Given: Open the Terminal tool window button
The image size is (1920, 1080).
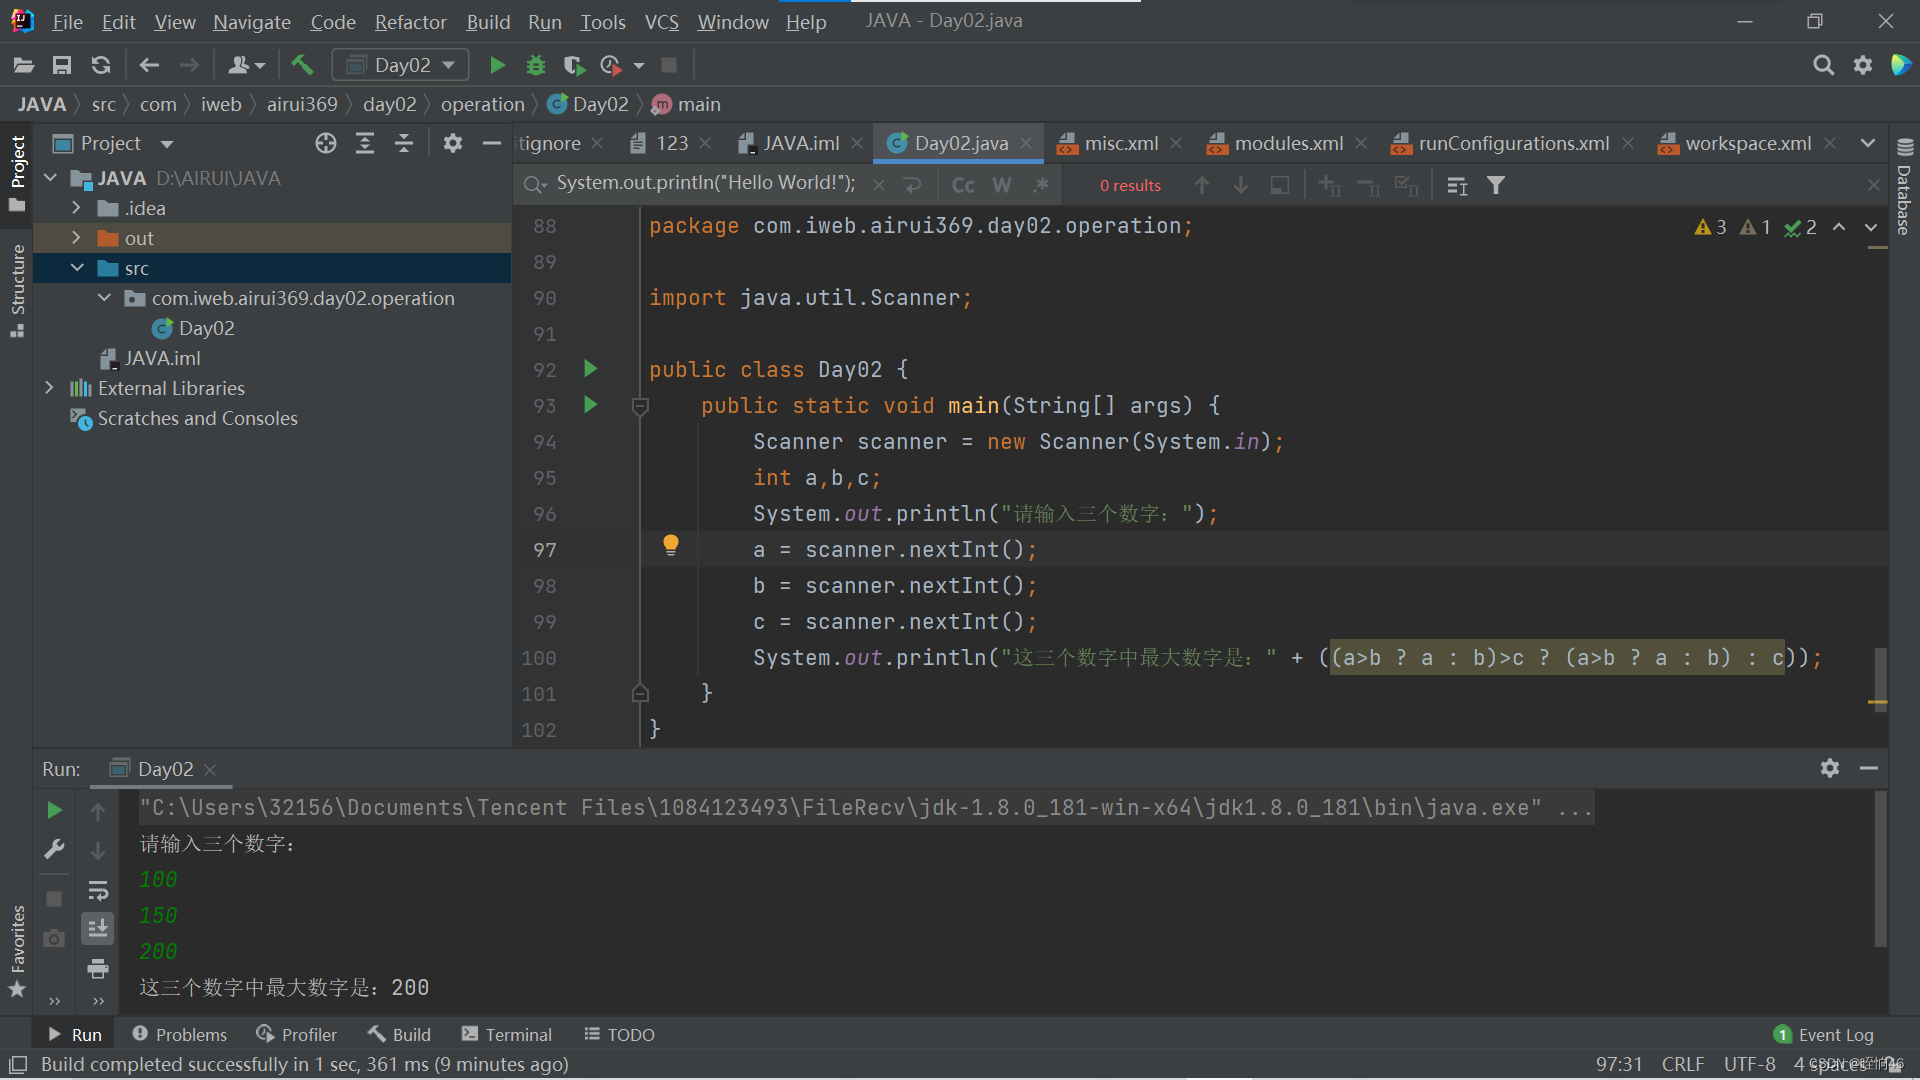Looking at the screenshot, I should 506,1034.
